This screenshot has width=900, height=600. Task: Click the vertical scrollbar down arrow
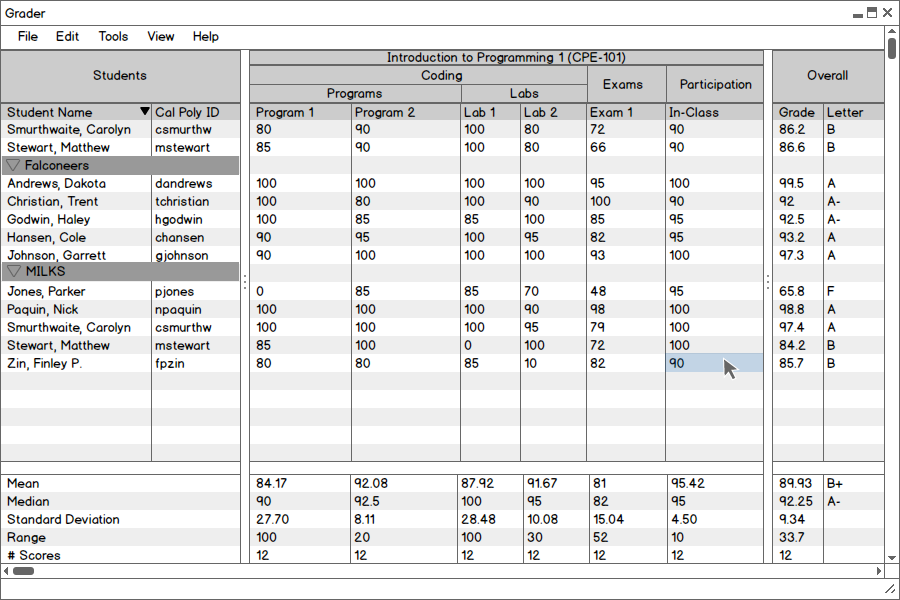[x=891, y=558]
